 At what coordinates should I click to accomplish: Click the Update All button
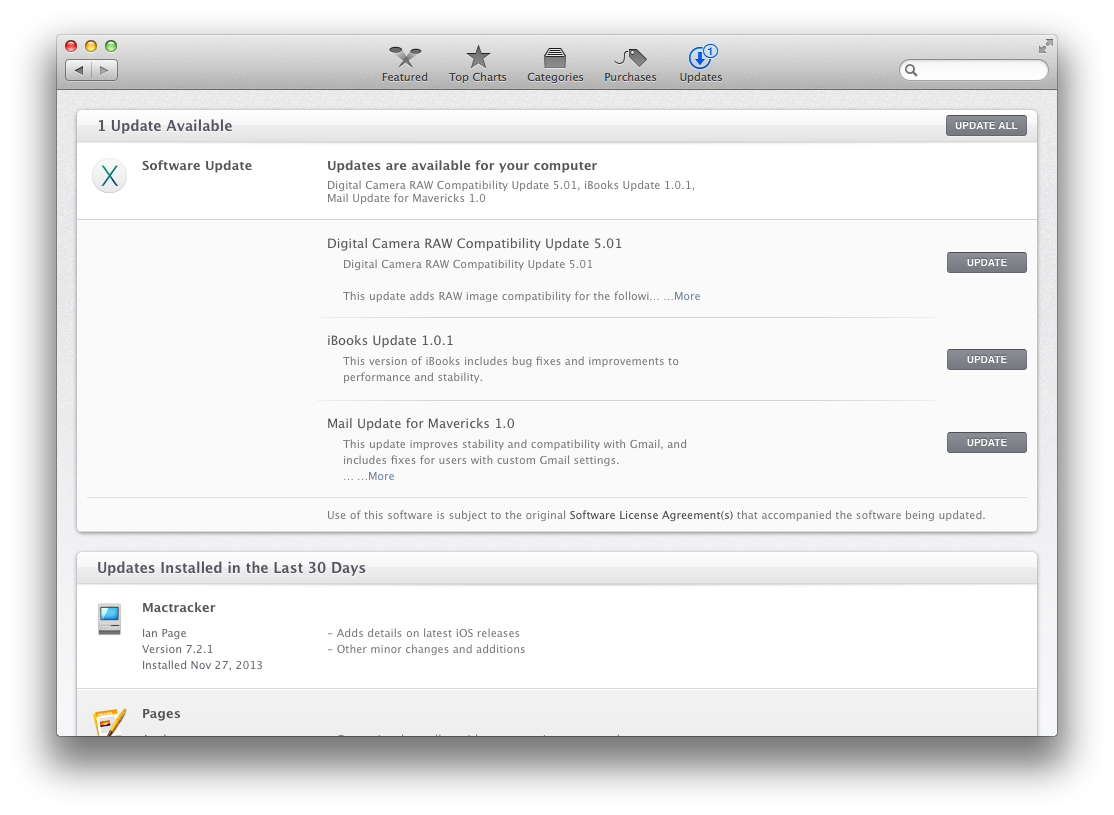[985, 126]
